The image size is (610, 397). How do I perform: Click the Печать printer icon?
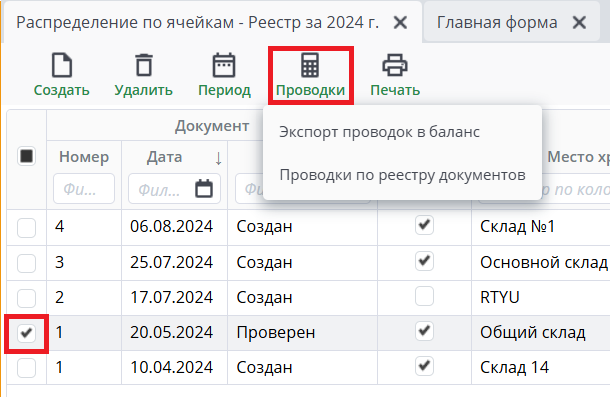click(395, 65)
